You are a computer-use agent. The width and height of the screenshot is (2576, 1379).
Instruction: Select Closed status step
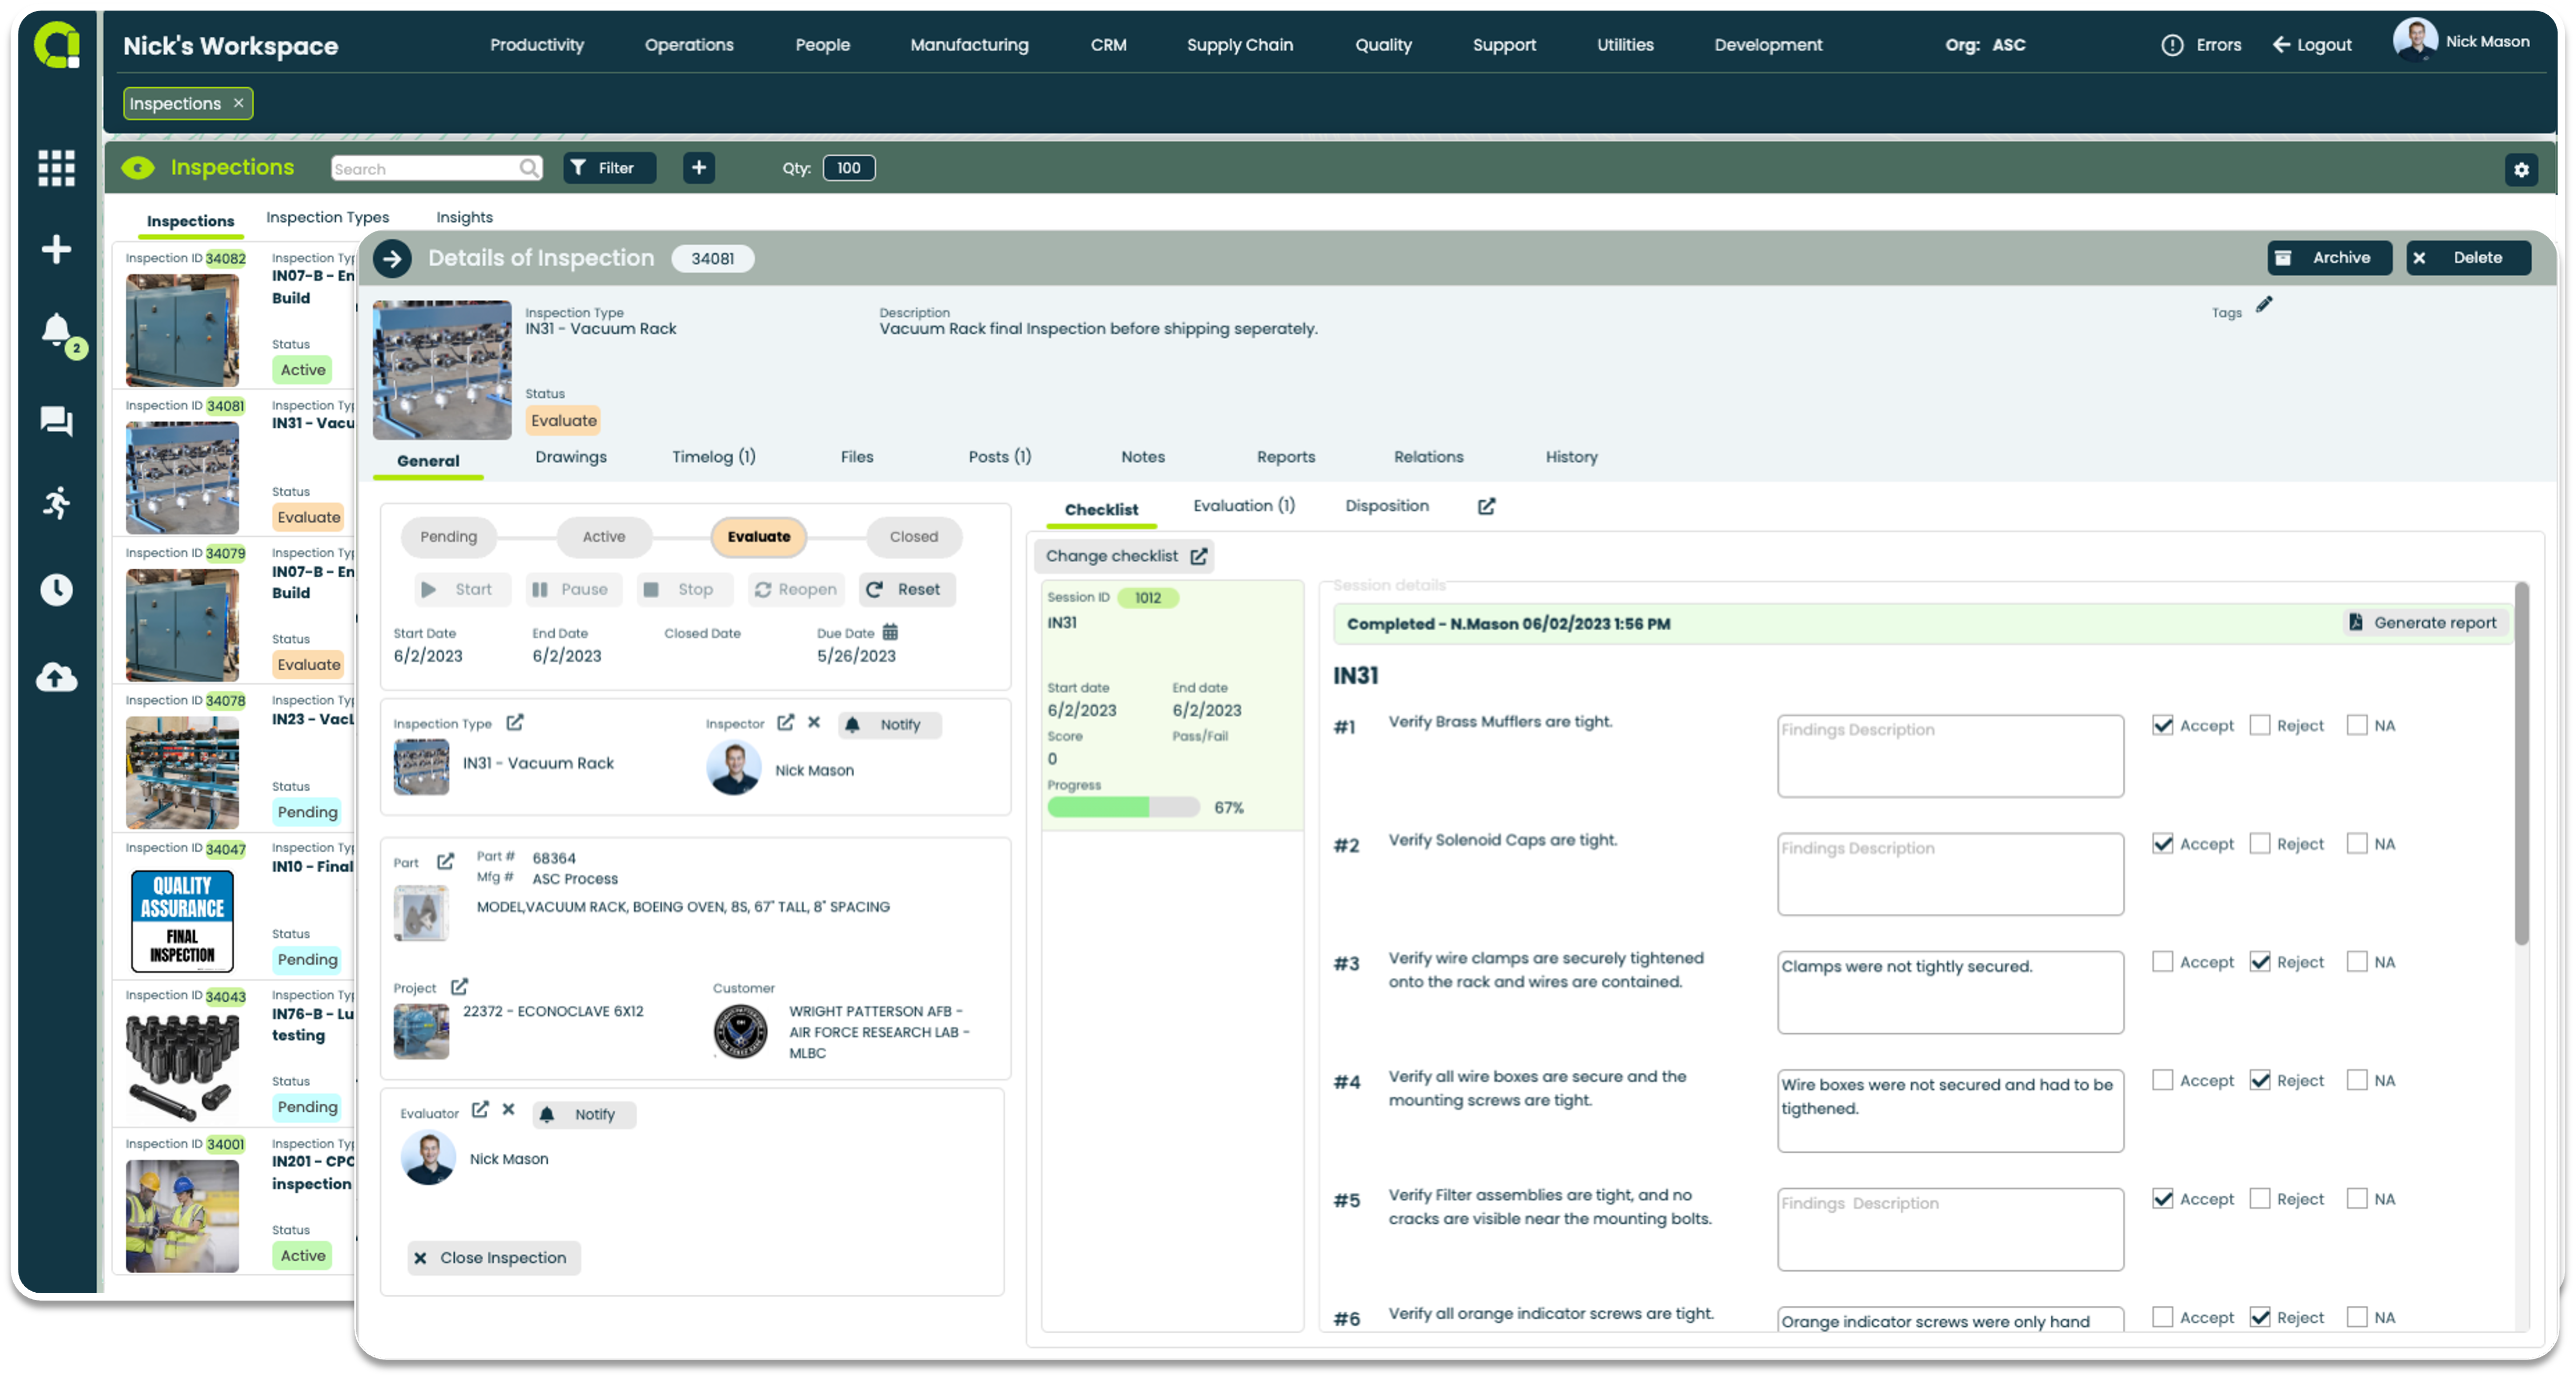914,537
